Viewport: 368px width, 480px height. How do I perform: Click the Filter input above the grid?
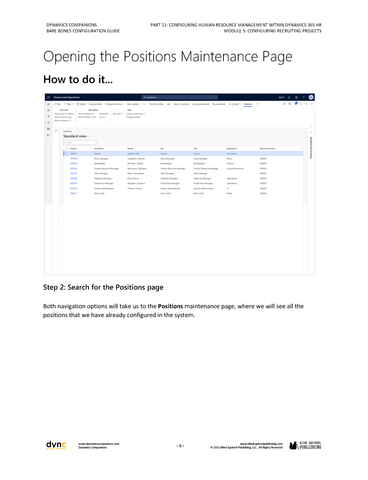click(x=80, y=143)
